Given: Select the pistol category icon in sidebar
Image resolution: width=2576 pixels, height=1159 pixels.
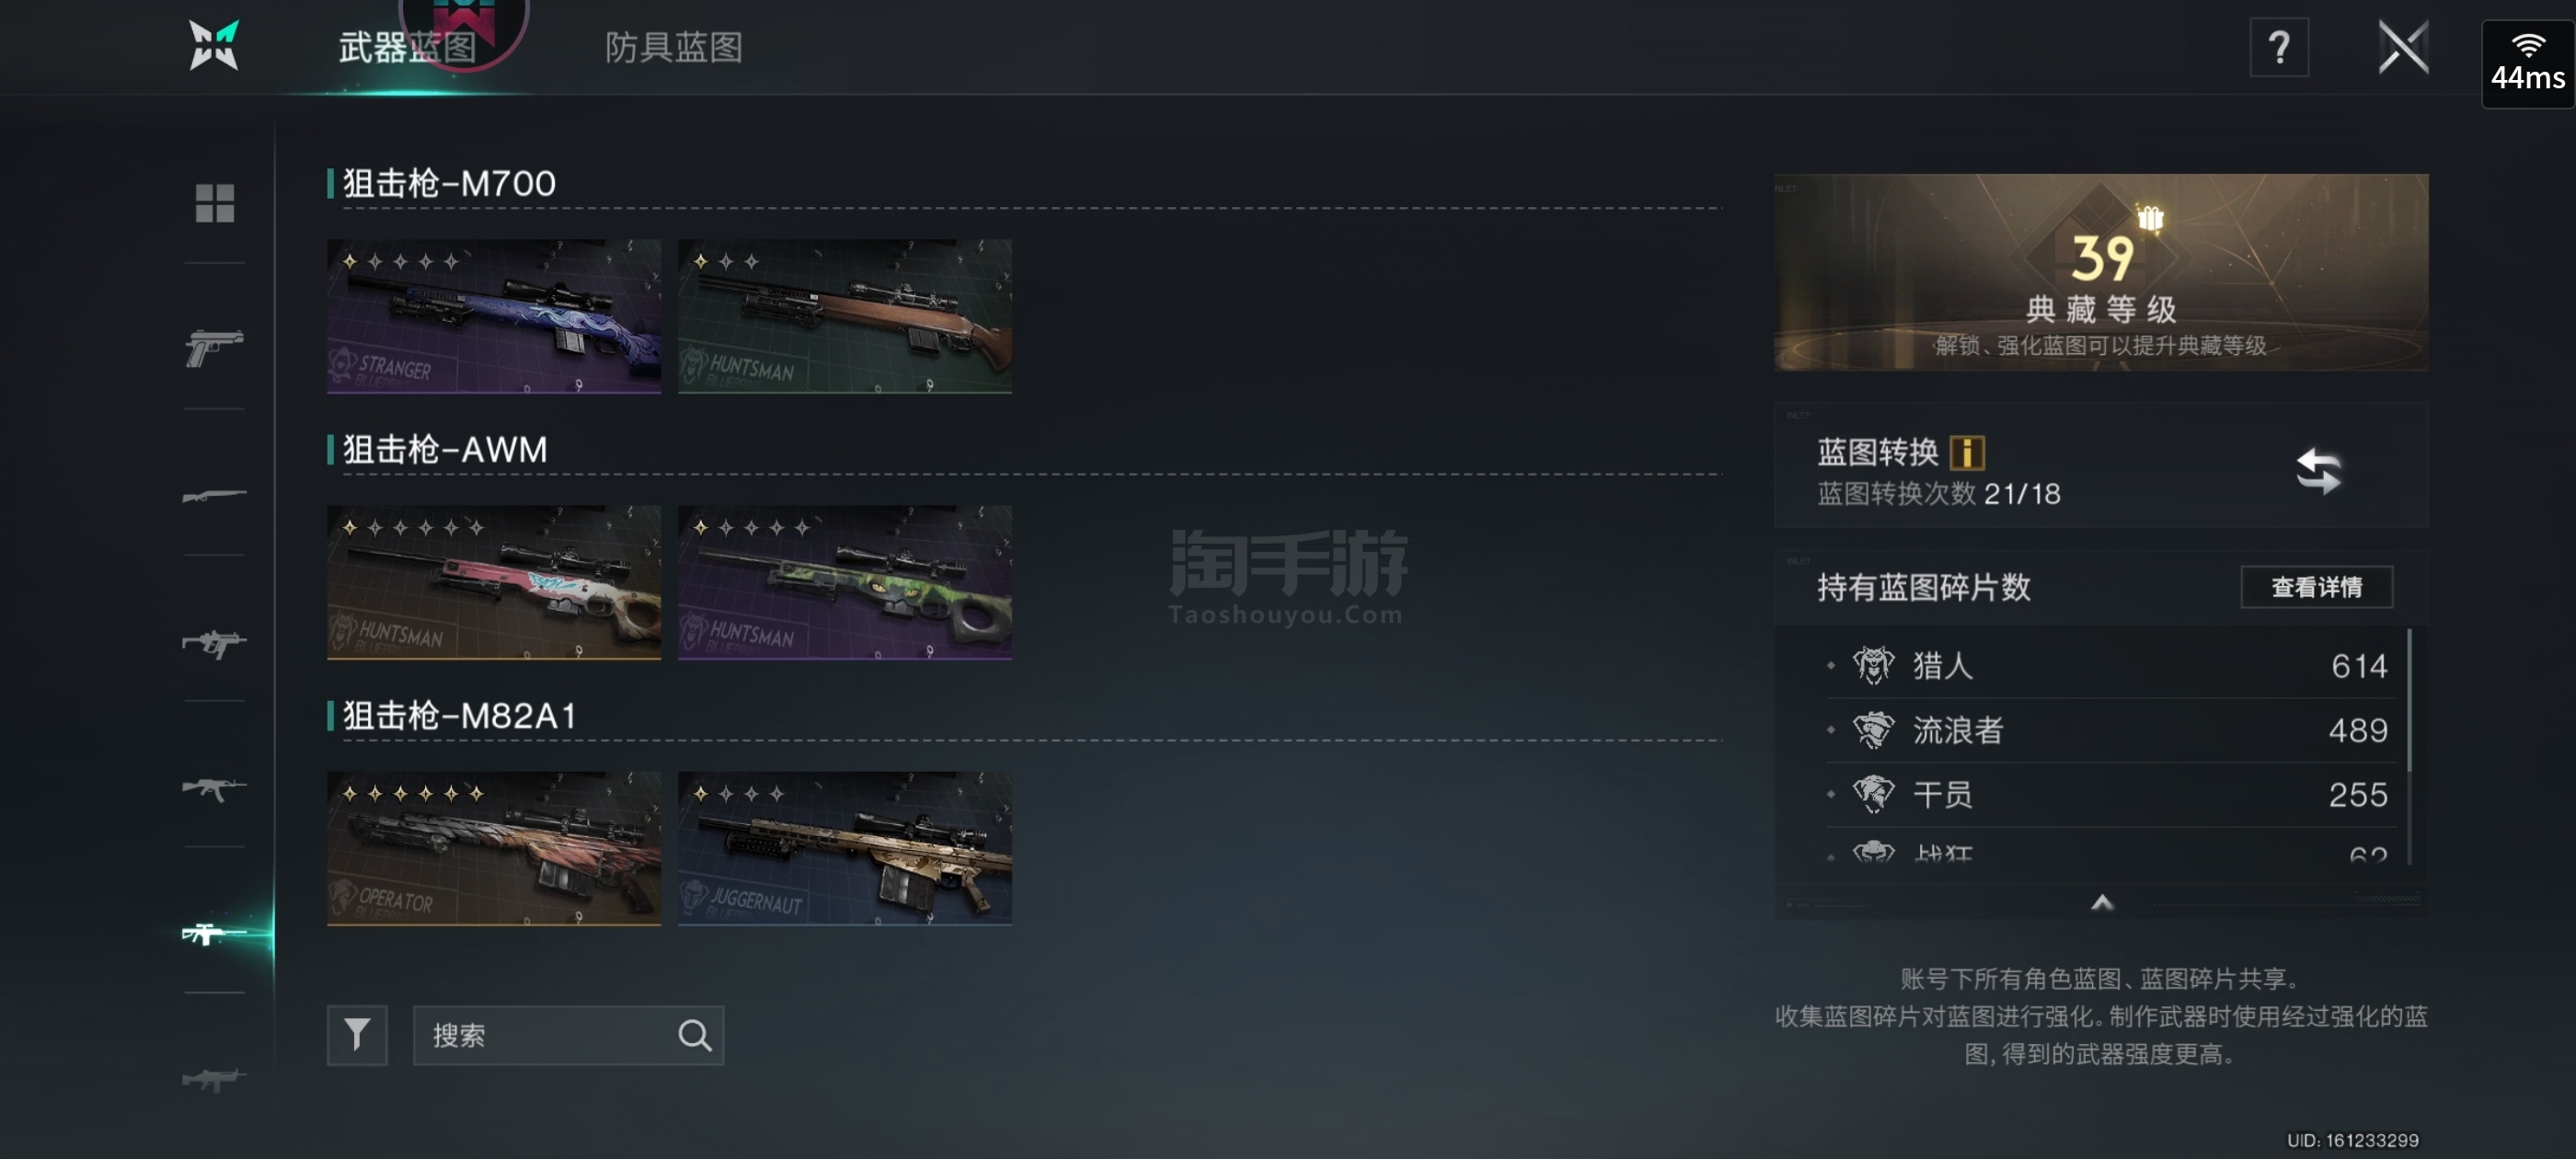Looking at the screenshot, I should click(x=214, y=348).
